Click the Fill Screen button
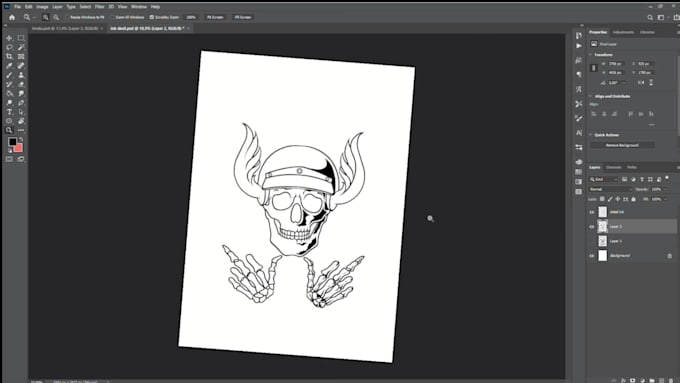The width and height of the screenshot is (680, 383). (x=243, y=17)
